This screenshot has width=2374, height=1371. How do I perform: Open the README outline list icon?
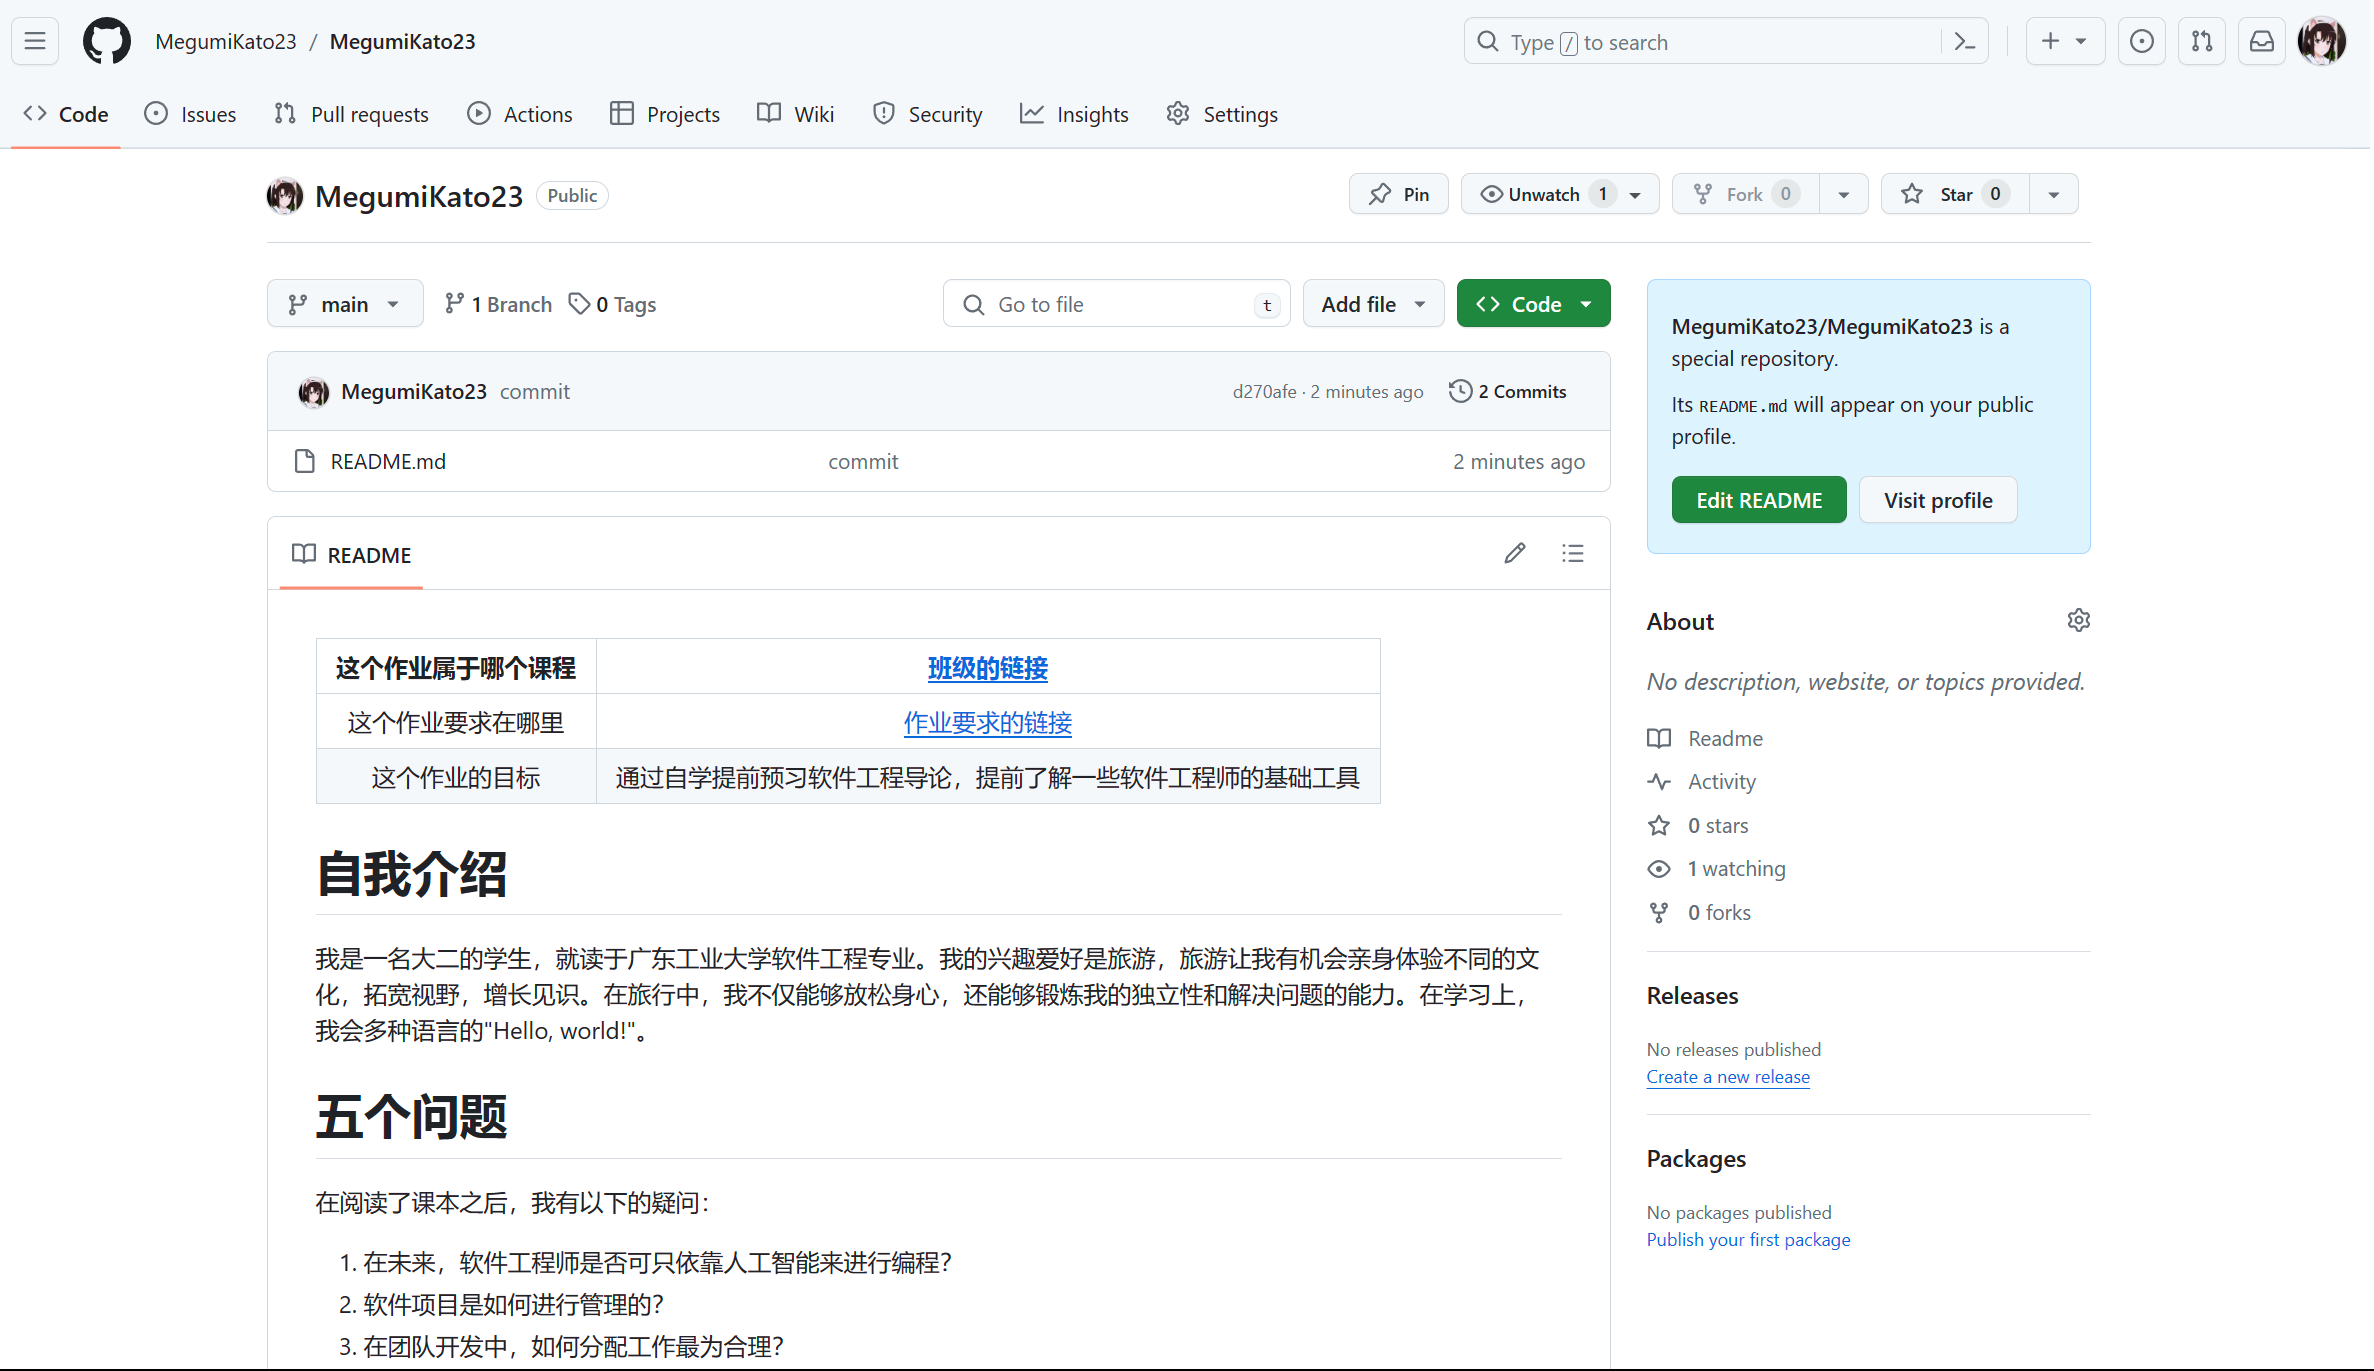pyautogui.click(x=1572, y=553)
